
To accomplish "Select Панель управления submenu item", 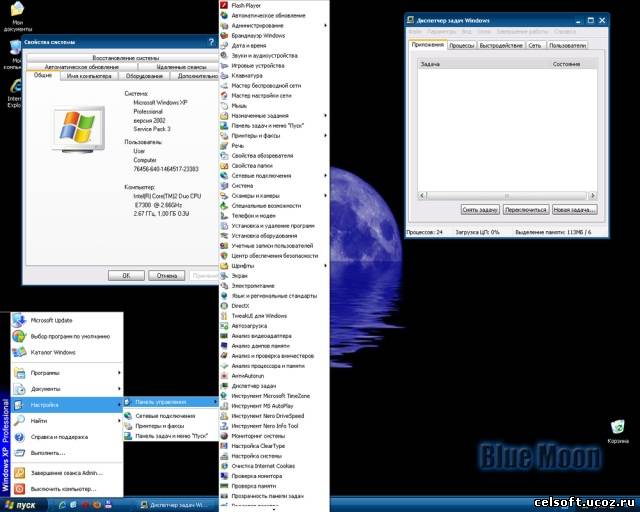I will 171,402.
